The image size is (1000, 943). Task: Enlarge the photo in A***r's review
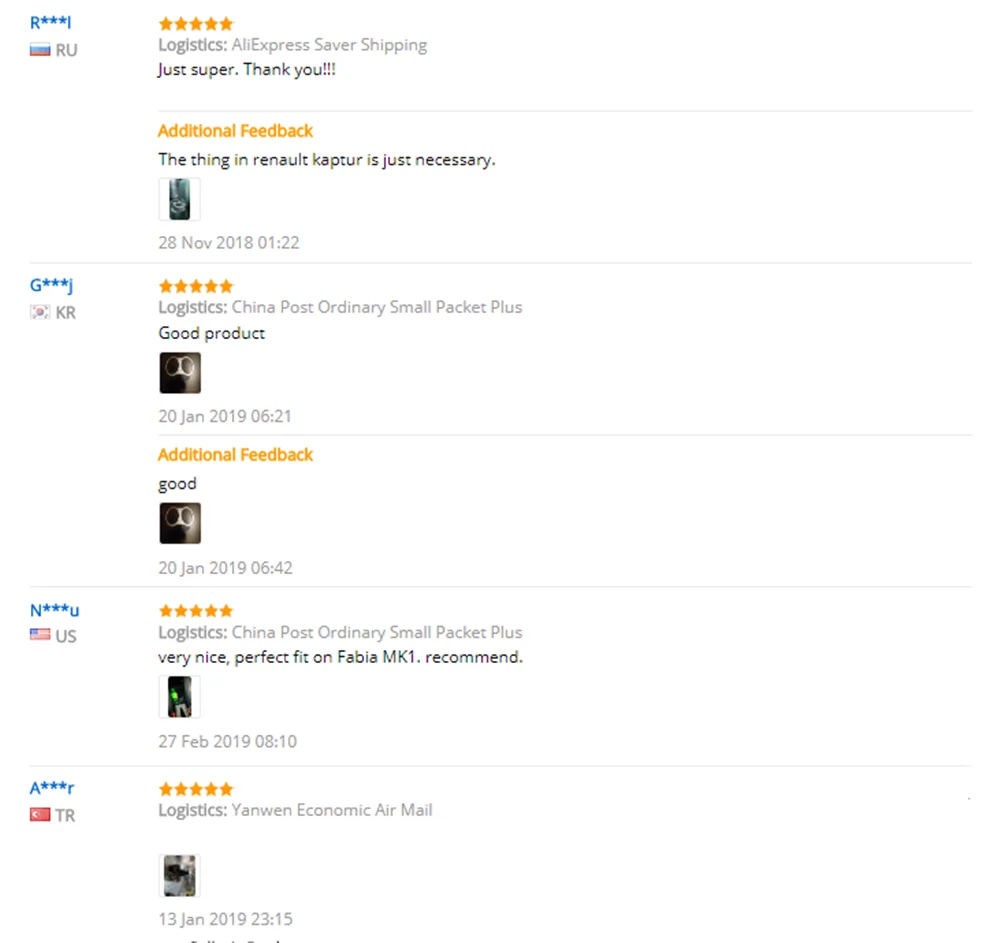[x=179, y=875]
